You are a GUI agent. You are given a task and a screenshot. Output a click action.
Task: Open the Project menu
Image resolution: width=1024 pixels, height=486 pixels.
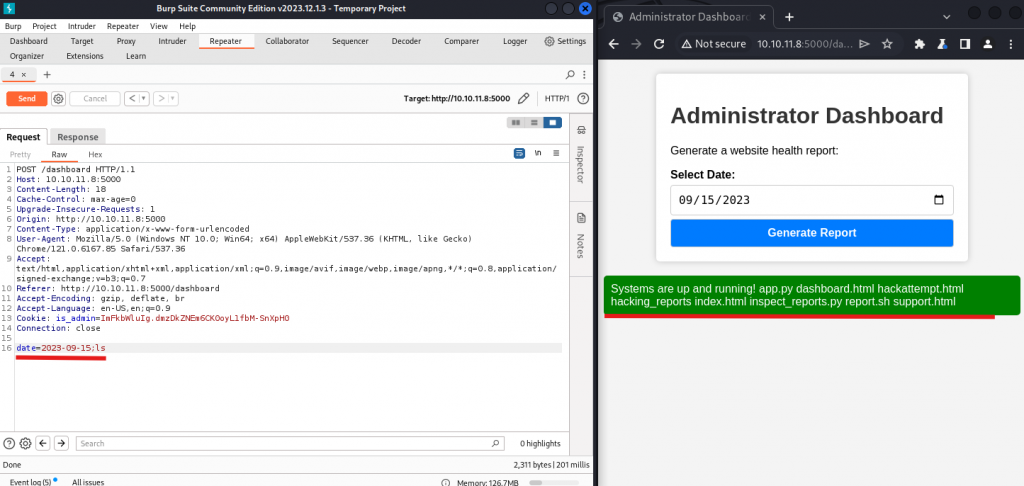[44, 26]
